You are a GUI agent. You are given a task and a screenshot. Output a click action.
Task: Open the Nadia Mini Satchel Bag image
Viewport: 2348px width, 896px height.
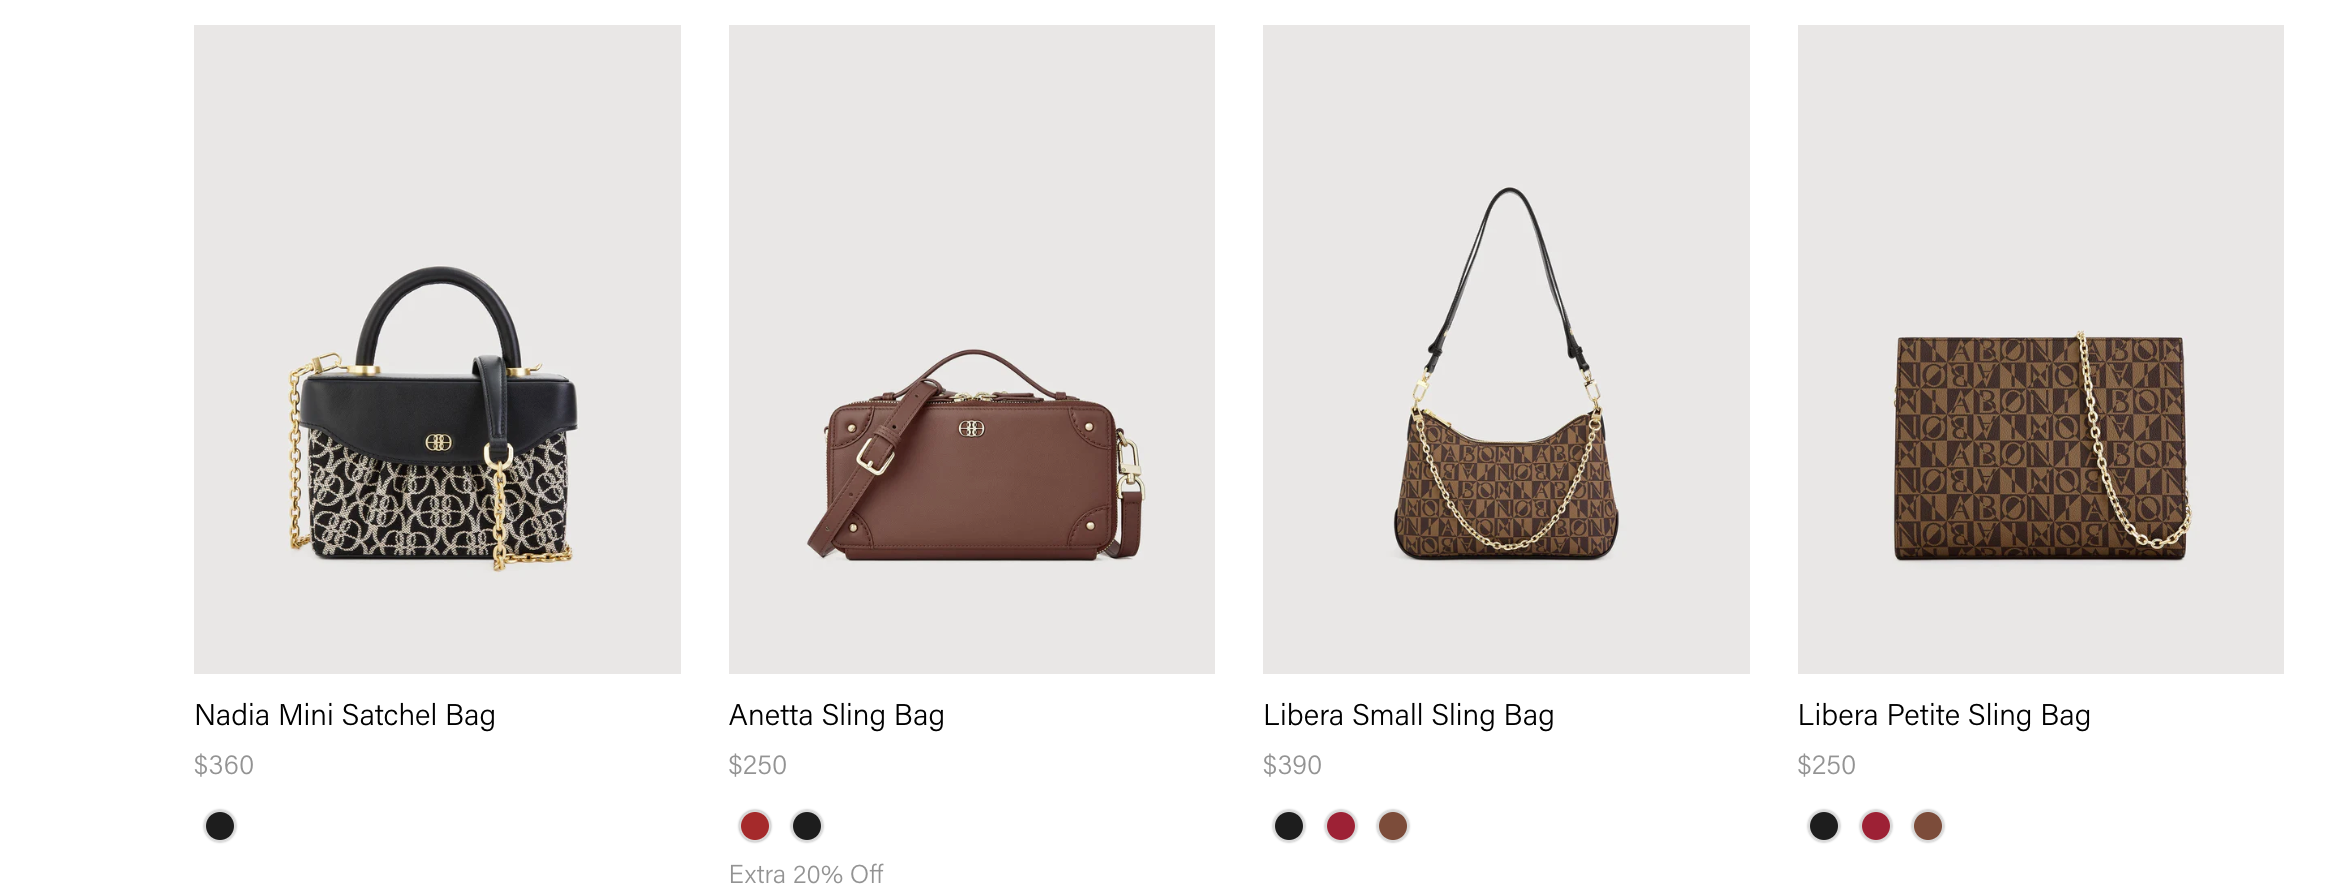tap(437, 349)
